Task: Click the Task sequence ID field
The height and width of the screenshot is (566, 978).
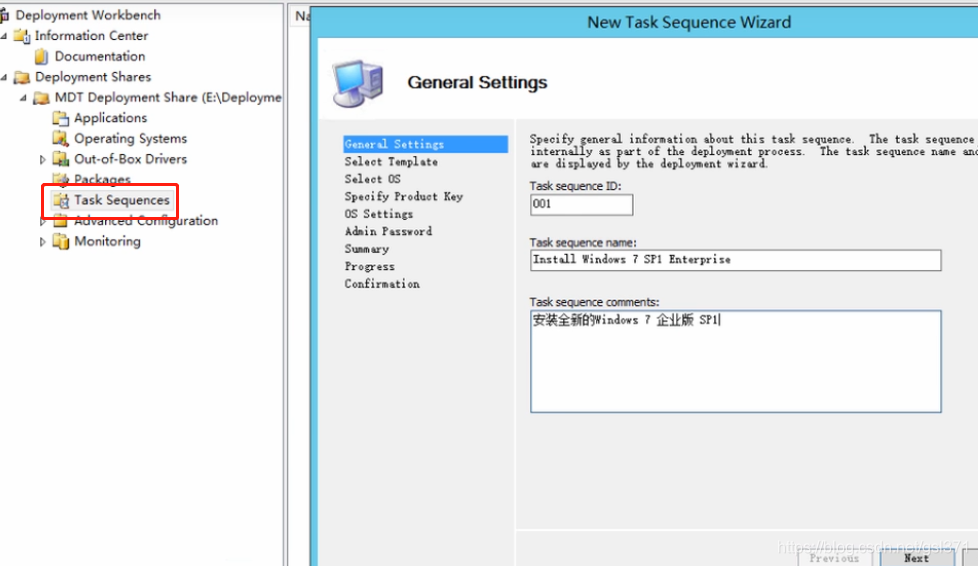Action: pos(581,205)
